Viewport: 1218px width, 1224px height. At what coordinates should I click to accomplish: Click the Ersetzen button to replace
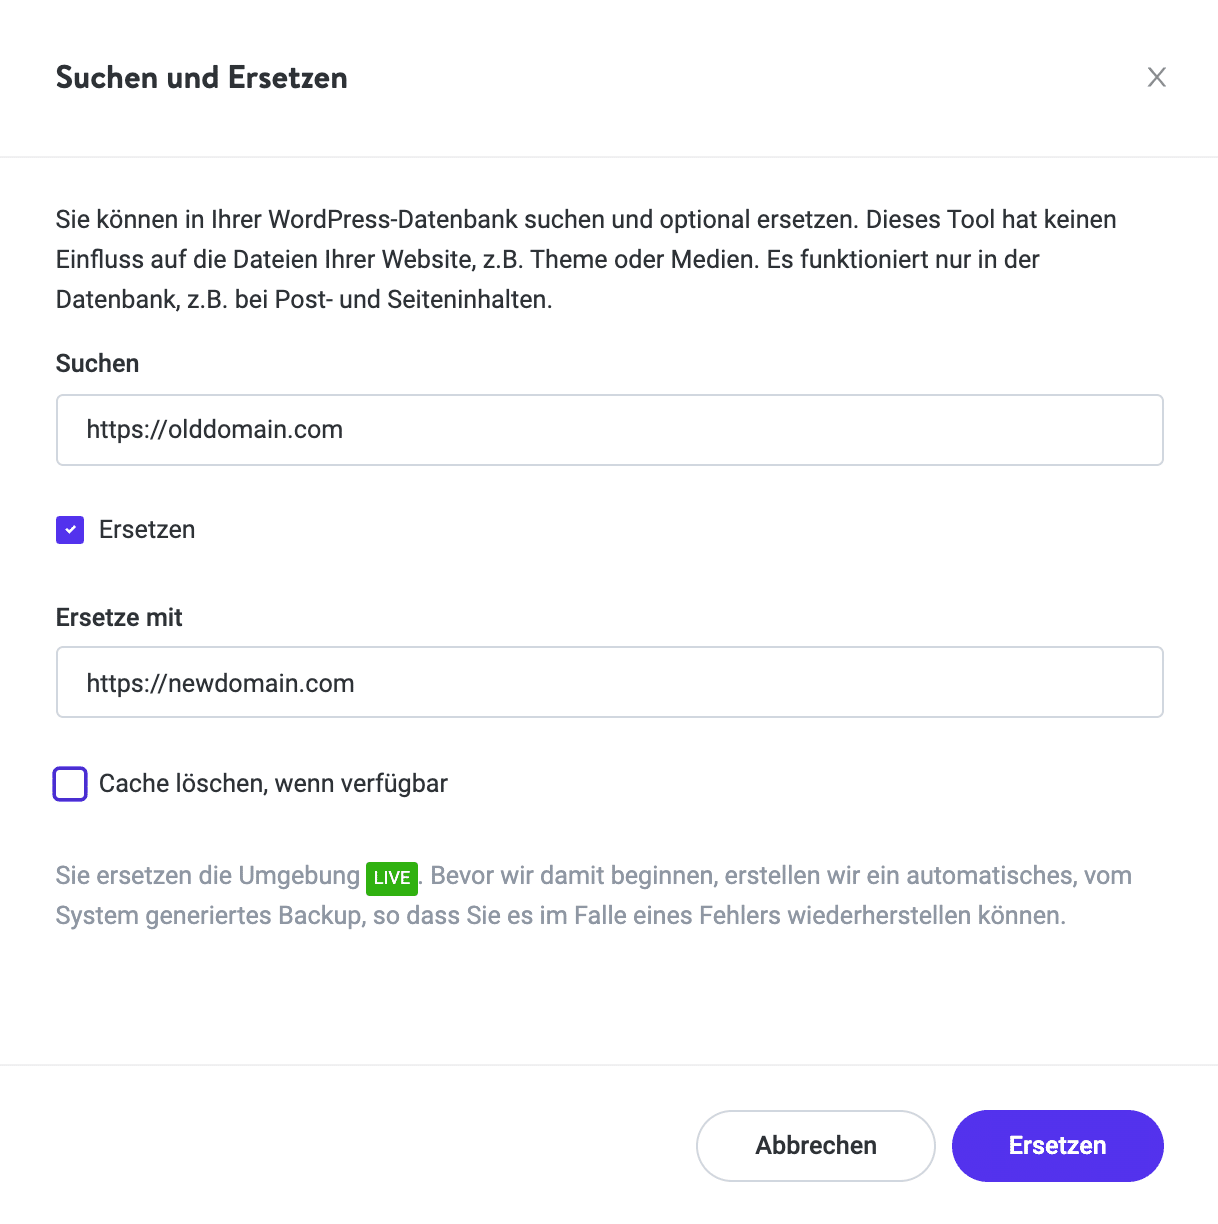[x=1057, y=1145]
